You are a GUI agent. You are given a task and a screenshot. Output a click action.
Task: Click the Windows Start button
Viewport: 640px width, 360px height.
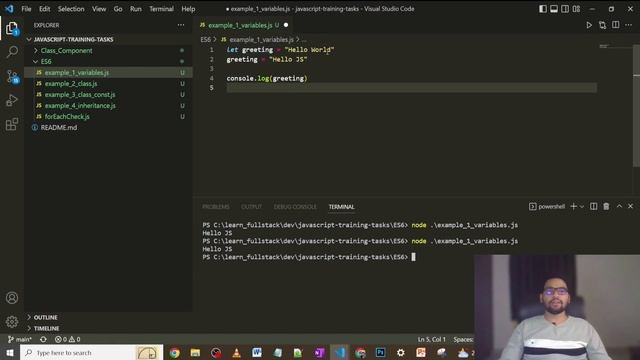[x=10, y=352]
